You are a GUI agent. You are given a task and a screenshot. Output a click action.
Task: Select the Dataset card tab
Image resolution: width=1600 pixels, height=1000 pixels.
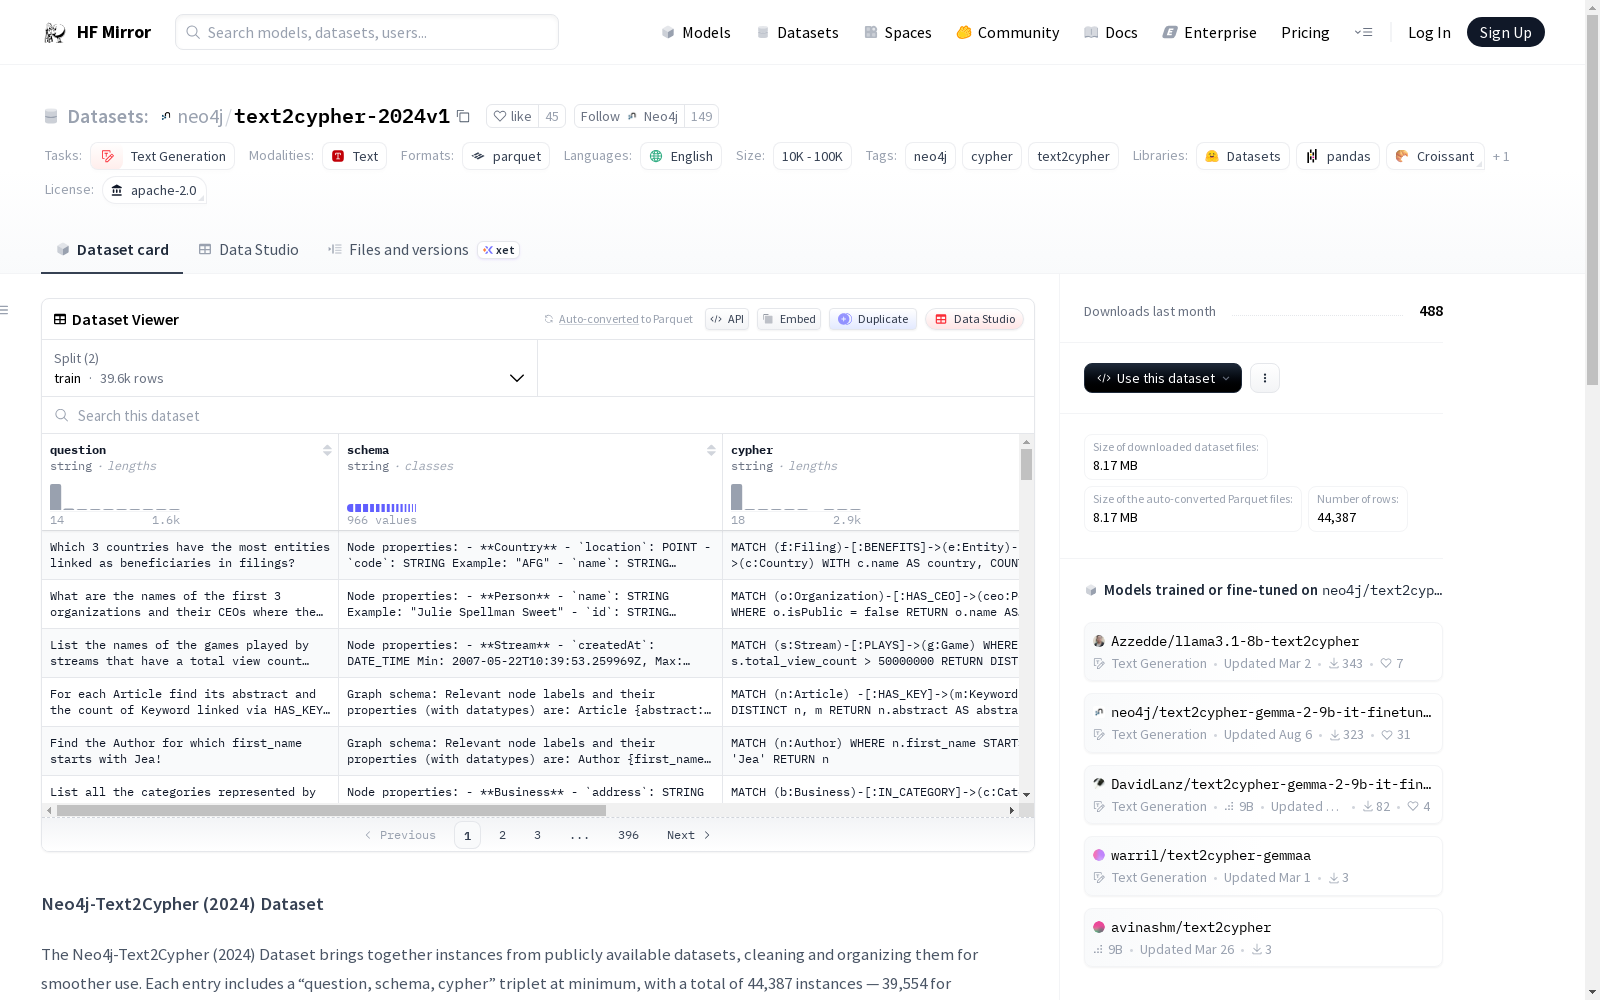click(112, 250)
